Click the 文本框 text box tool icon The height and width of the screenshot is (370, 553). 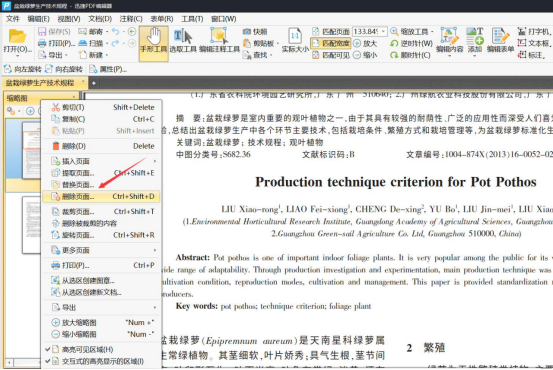pos(522,43)
